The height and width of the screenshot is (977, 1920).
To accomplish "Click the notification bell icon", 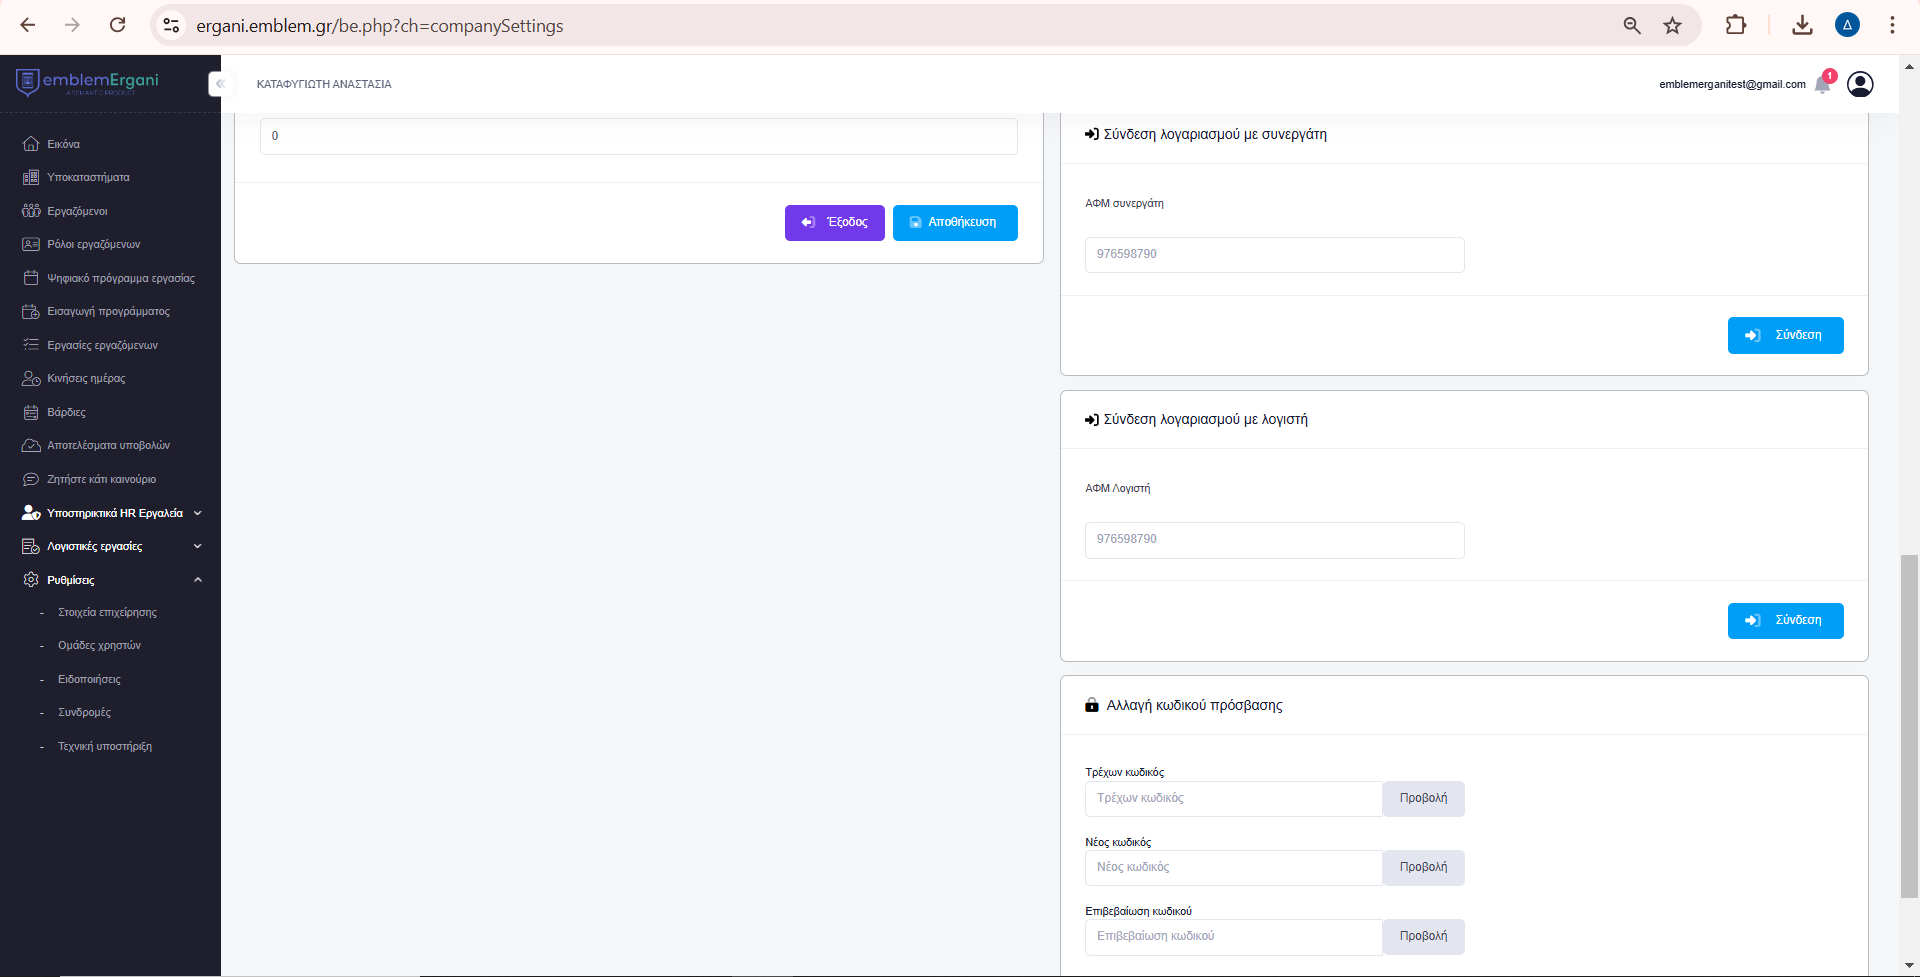I will pos(1822,85).
